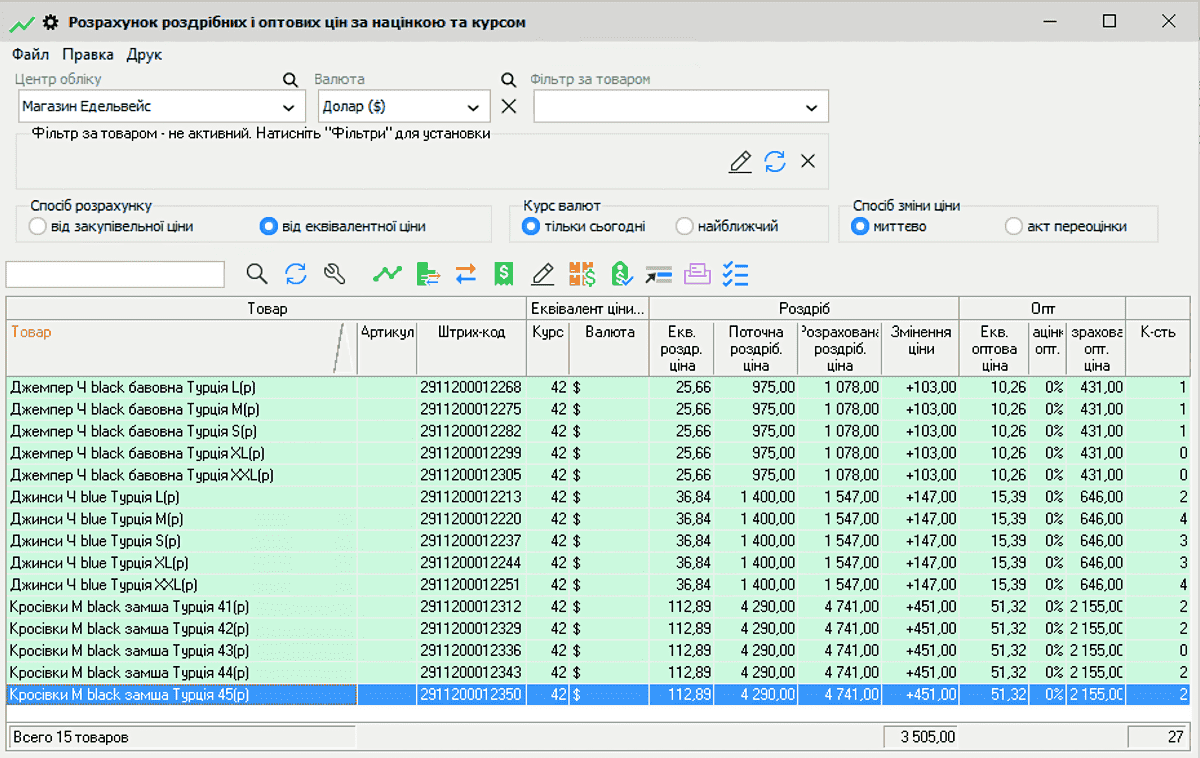Image resolution: width=1200 pixels, height=758 pixels.
Task: Click the magnifier search icon in toolbar
Action: (x=257, y=274)
